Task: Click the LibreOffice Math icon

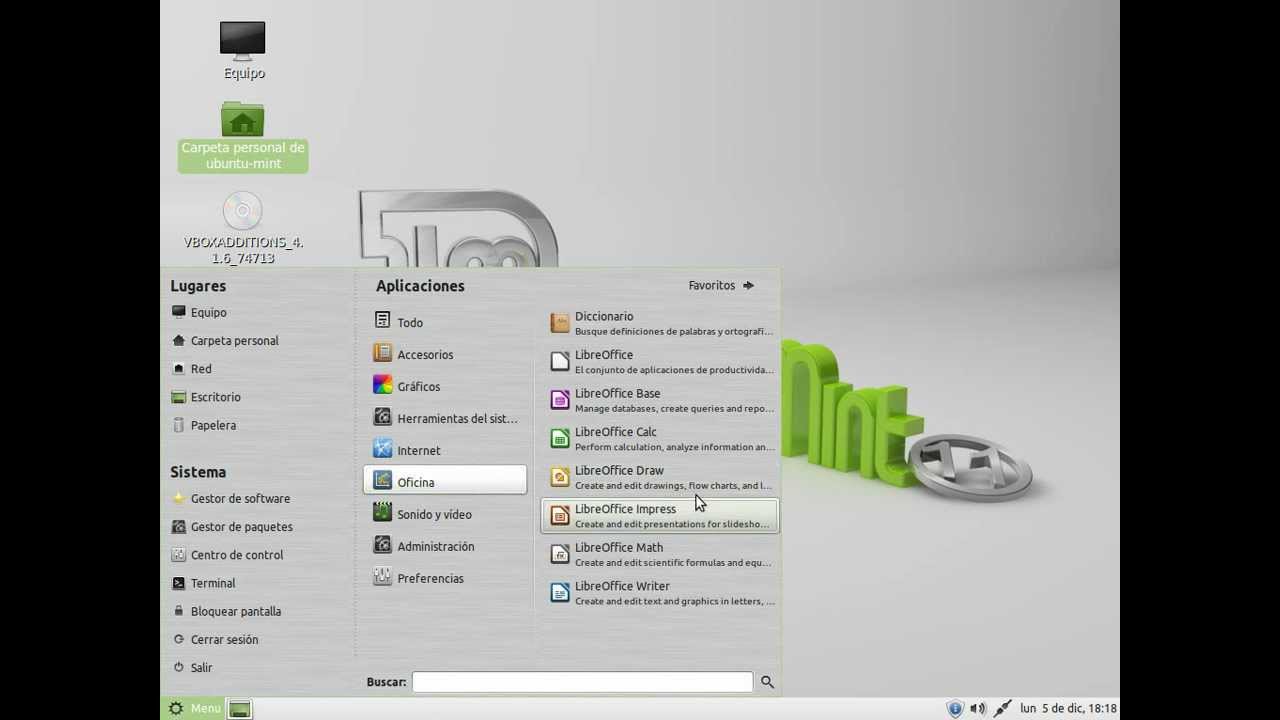Action: (x=560, y=554)
